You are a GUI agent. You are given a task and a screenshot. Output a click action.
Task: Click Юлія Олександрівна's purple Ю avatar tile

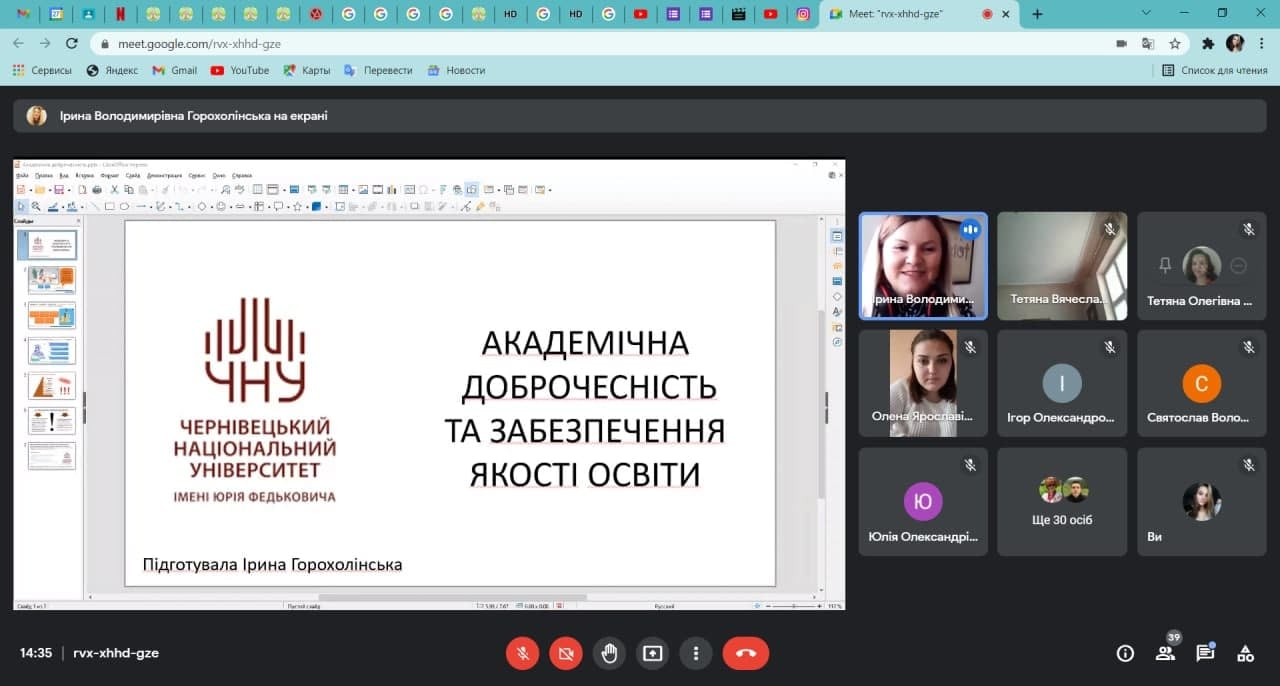click(923, 501)
